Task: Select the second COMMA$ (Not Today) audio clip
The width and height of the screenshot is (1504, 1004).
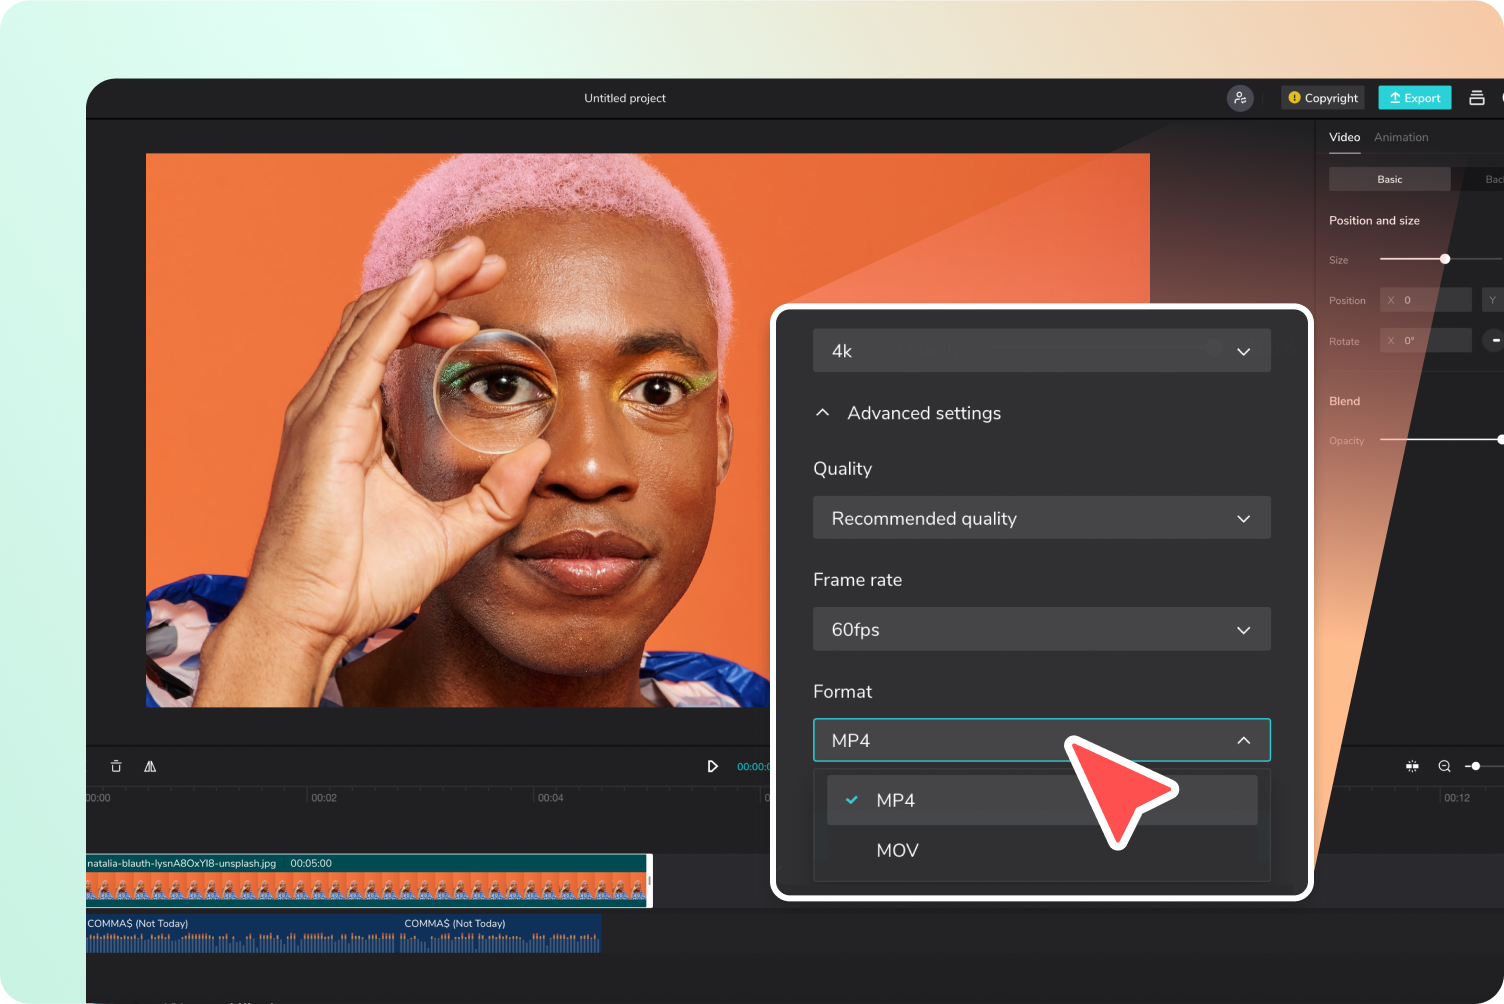Action: pos(501,933)
